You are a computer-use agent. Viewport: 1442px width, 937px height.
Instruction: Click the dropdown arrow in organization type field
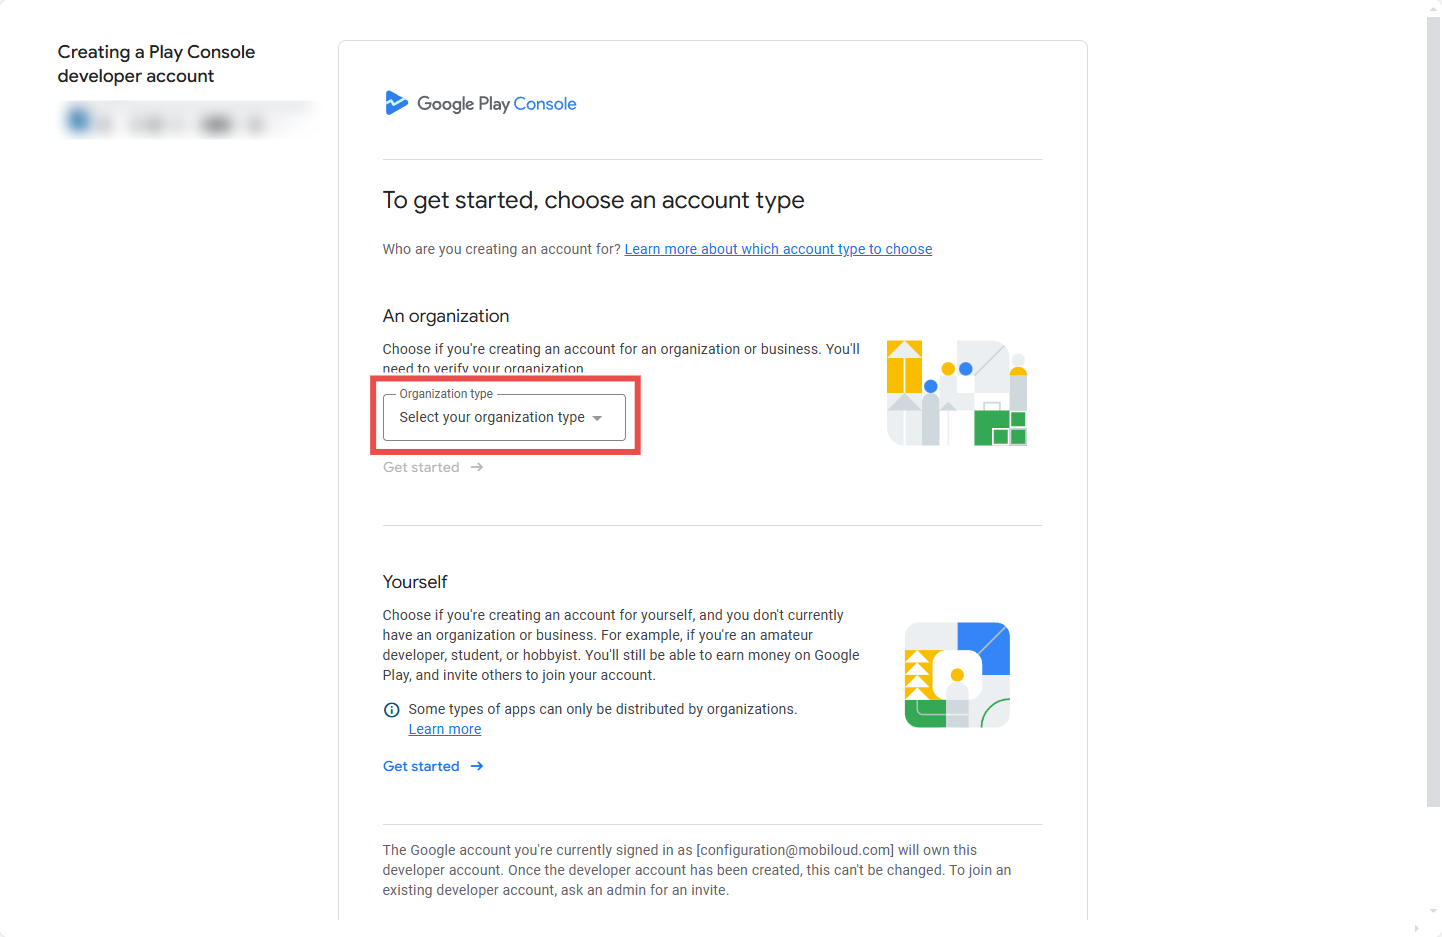(597, 418)
